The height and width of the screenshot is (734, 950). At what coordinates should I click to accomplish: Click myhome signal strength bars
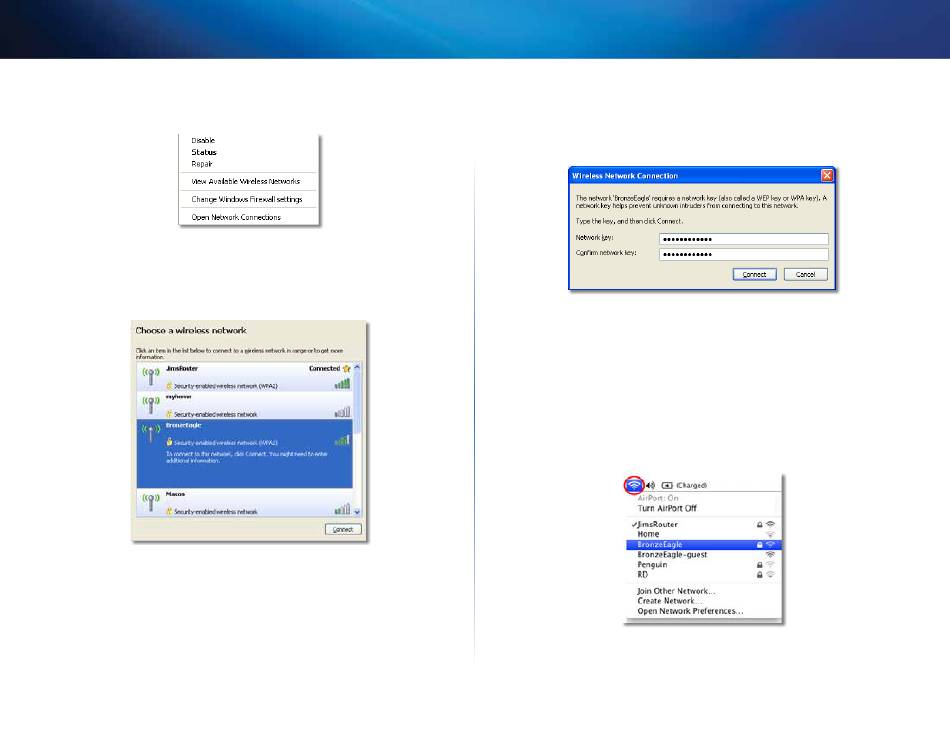click(x=342, y=412)
